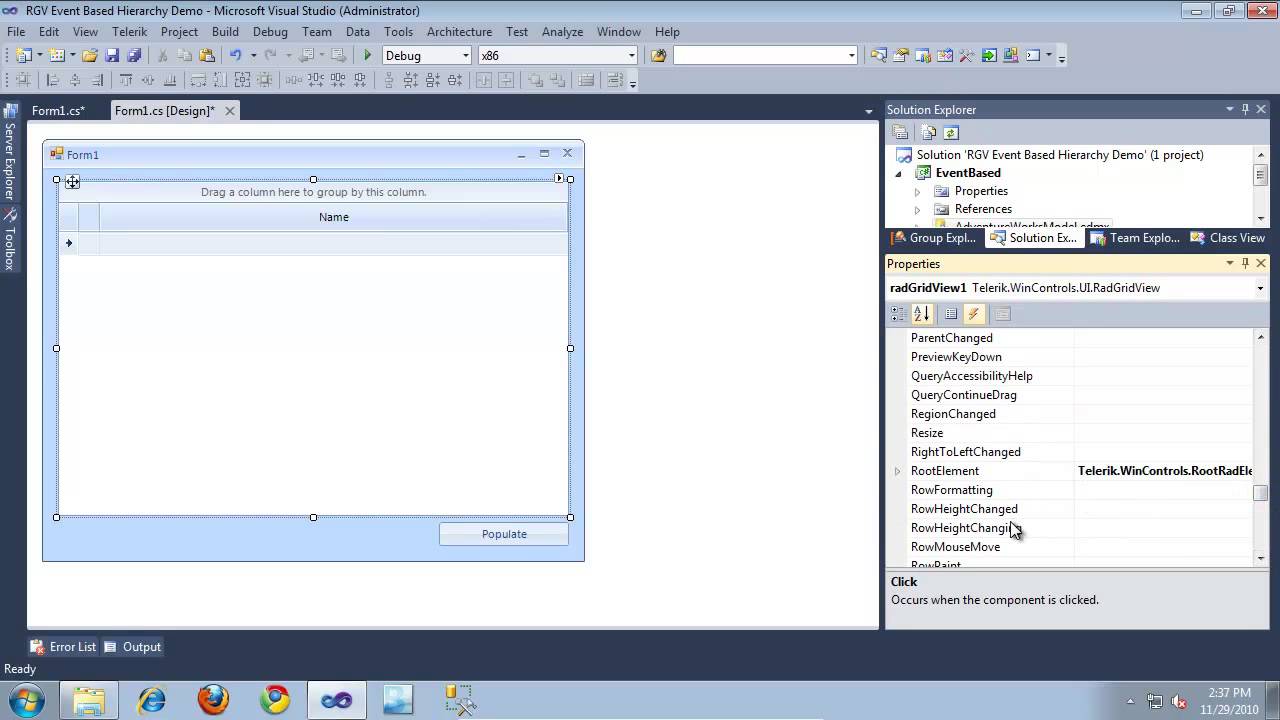The image size is (1280, 720).
Task: Collapse the EventBased project node
Action: point(898,173)
